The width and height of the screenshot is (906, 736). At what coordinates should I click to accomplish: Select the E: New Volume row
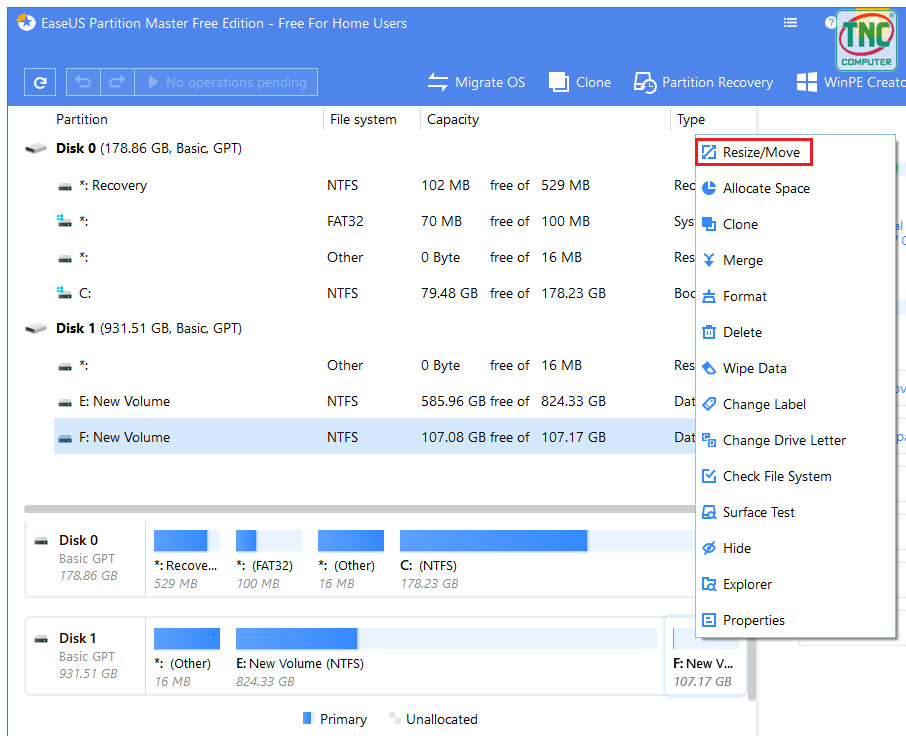point(374,402)
